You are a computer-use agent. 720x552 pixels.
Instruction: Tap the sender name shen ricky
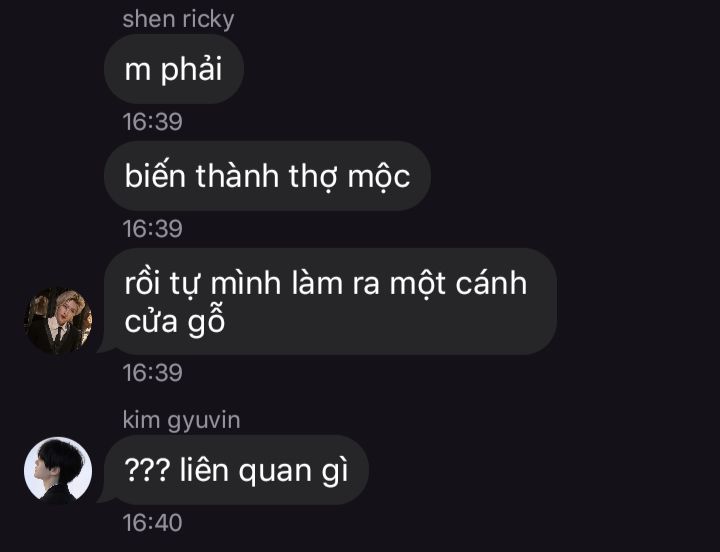coord(178,20)
